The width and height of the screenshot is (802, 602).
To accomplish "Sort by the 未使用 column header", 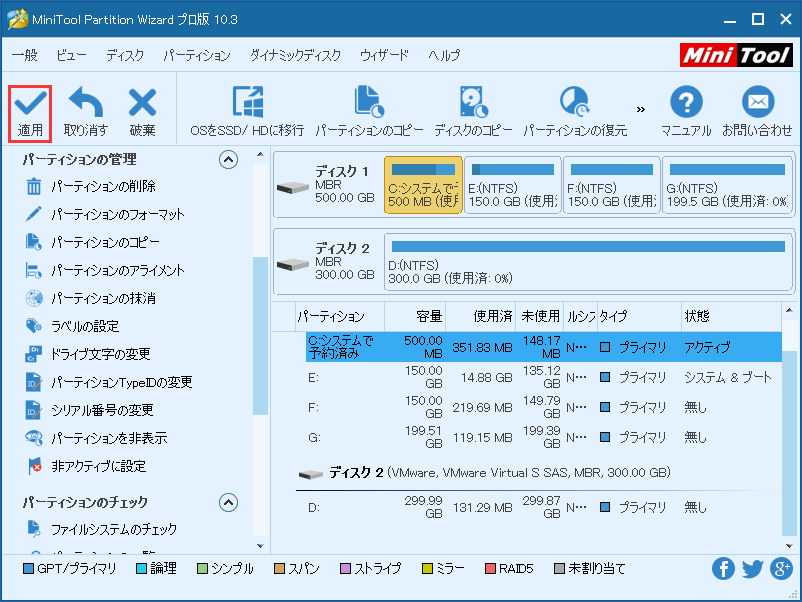I will [x=539, y=317].
